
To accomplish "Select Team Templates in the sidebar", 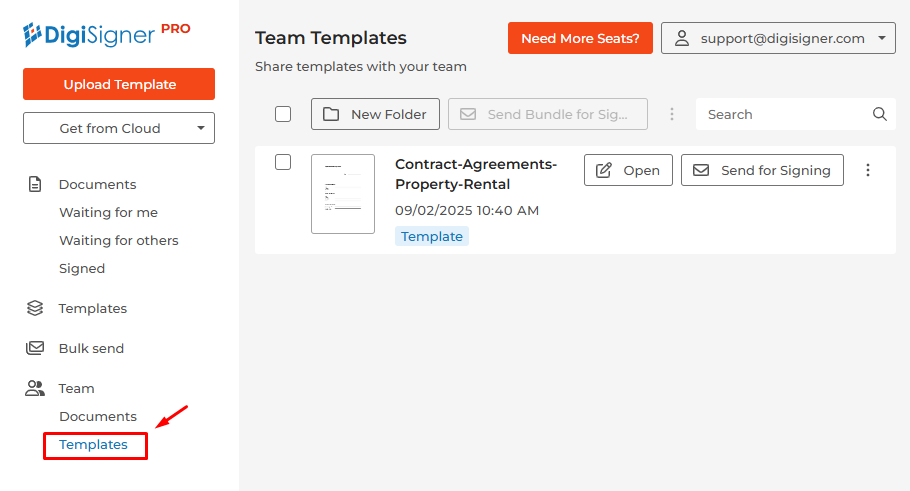I will pos(93,444).
